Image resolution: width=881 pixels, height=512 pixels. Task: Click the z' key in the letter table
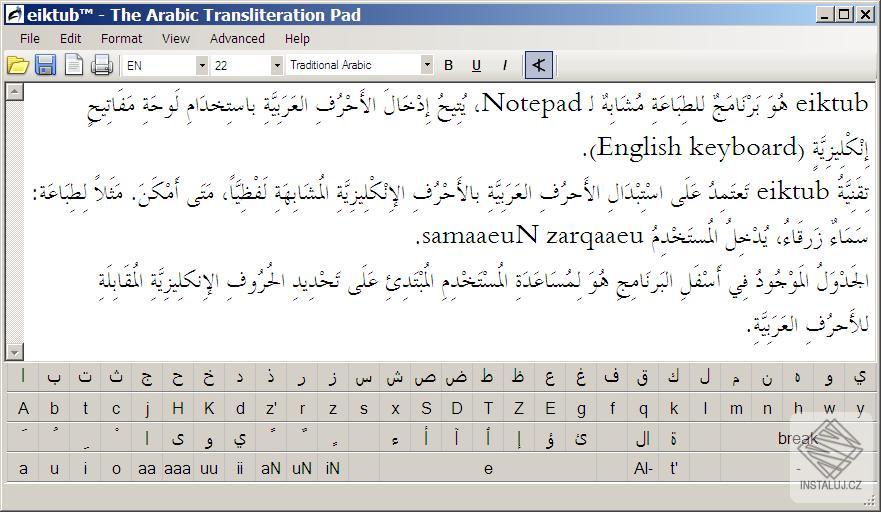(x=271, y=408)
